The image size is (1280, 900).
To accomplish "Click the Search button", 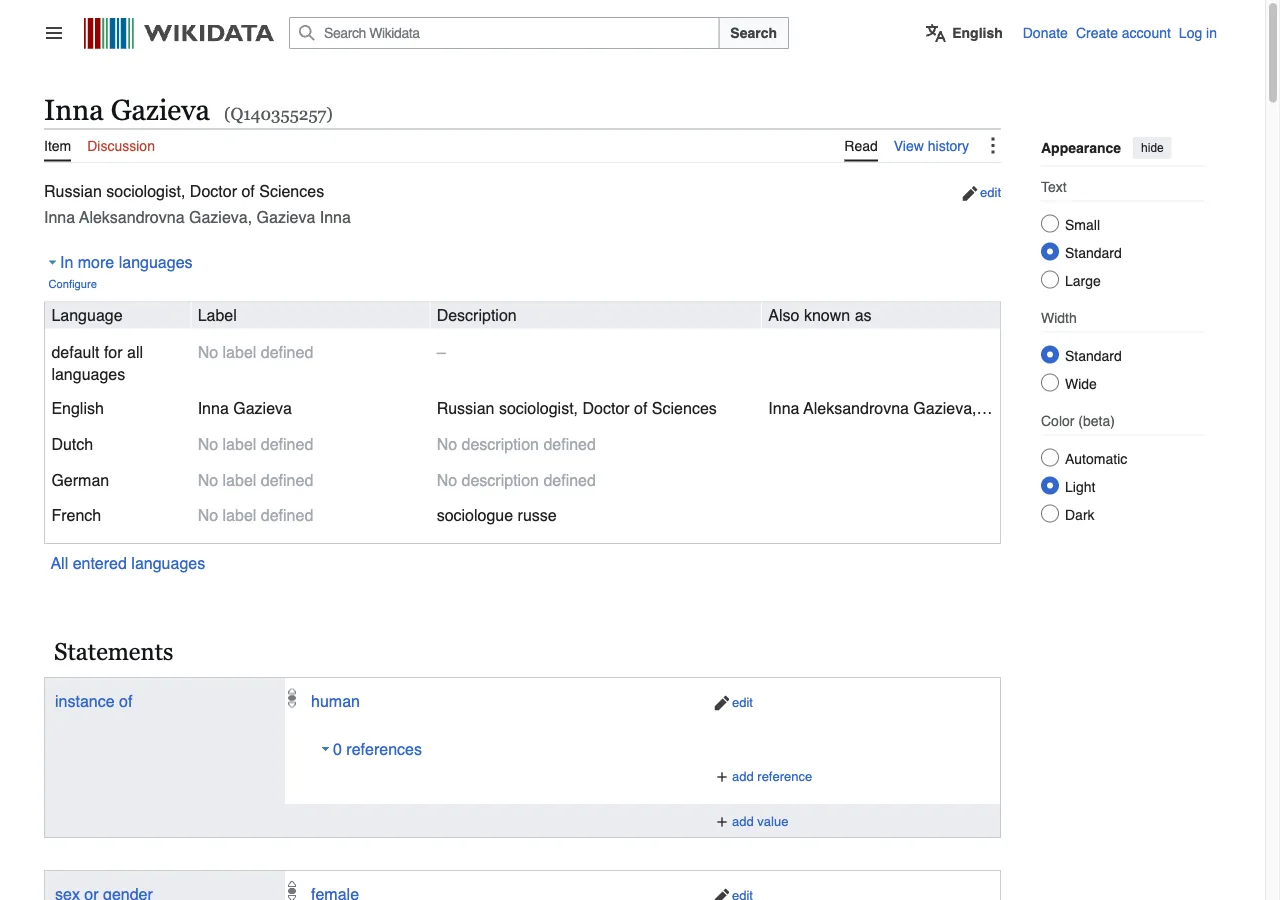I will (x=753, y=33).
